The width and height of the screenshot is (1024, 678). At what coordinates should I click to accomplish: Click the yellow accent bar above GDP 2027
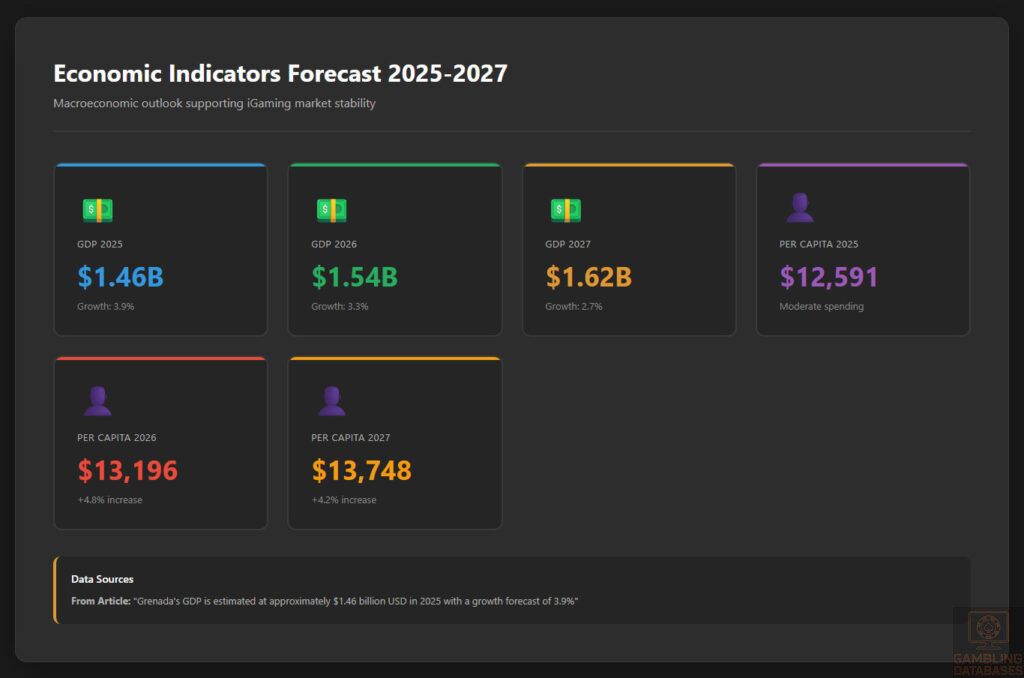[x=628, y=163]
